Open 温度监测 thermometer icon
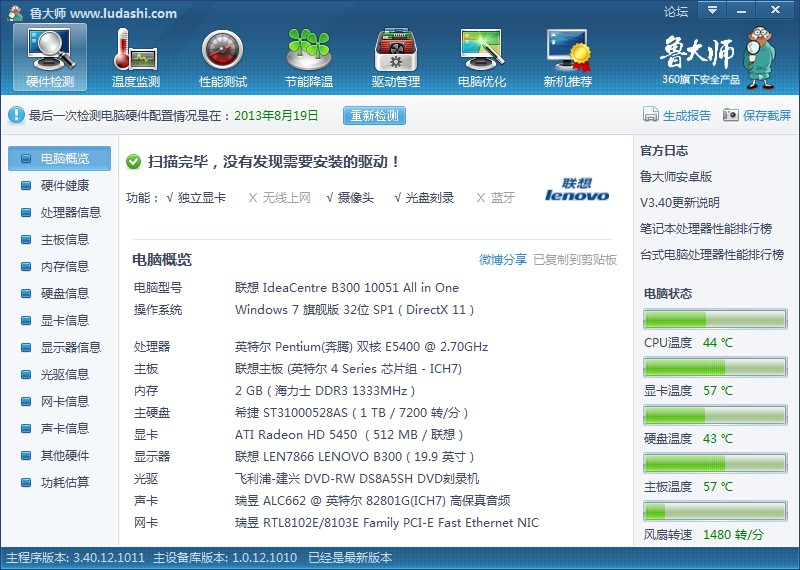Image resolution: width=800 pixels, height=570 pixels. pos(136,57)
